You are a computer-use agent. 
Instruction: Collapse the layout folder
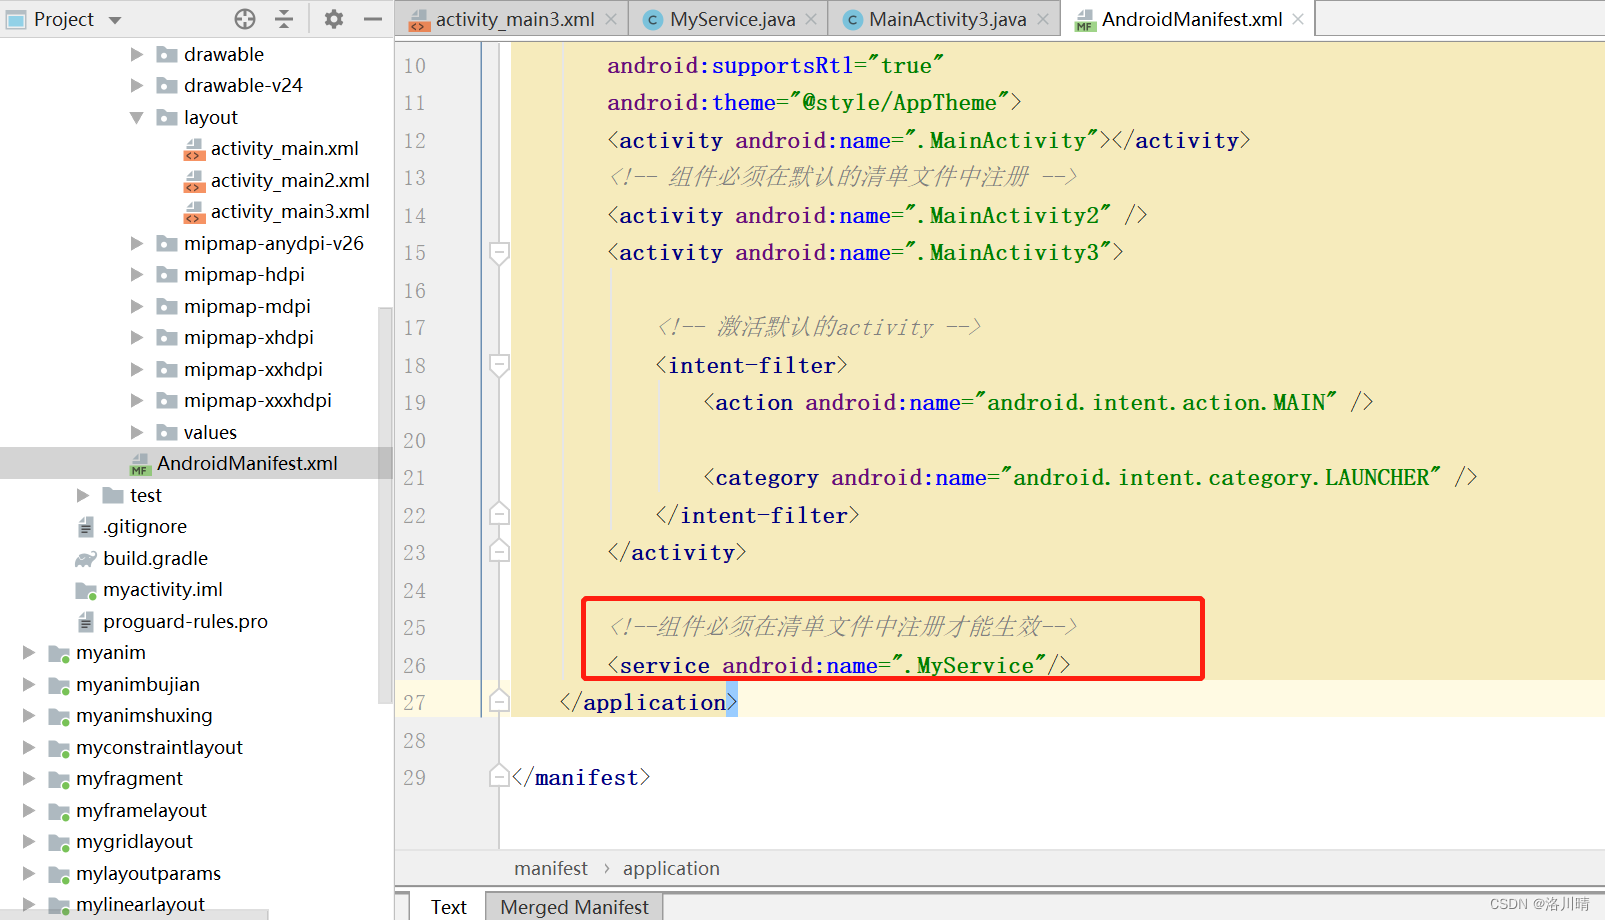[137, 117]
